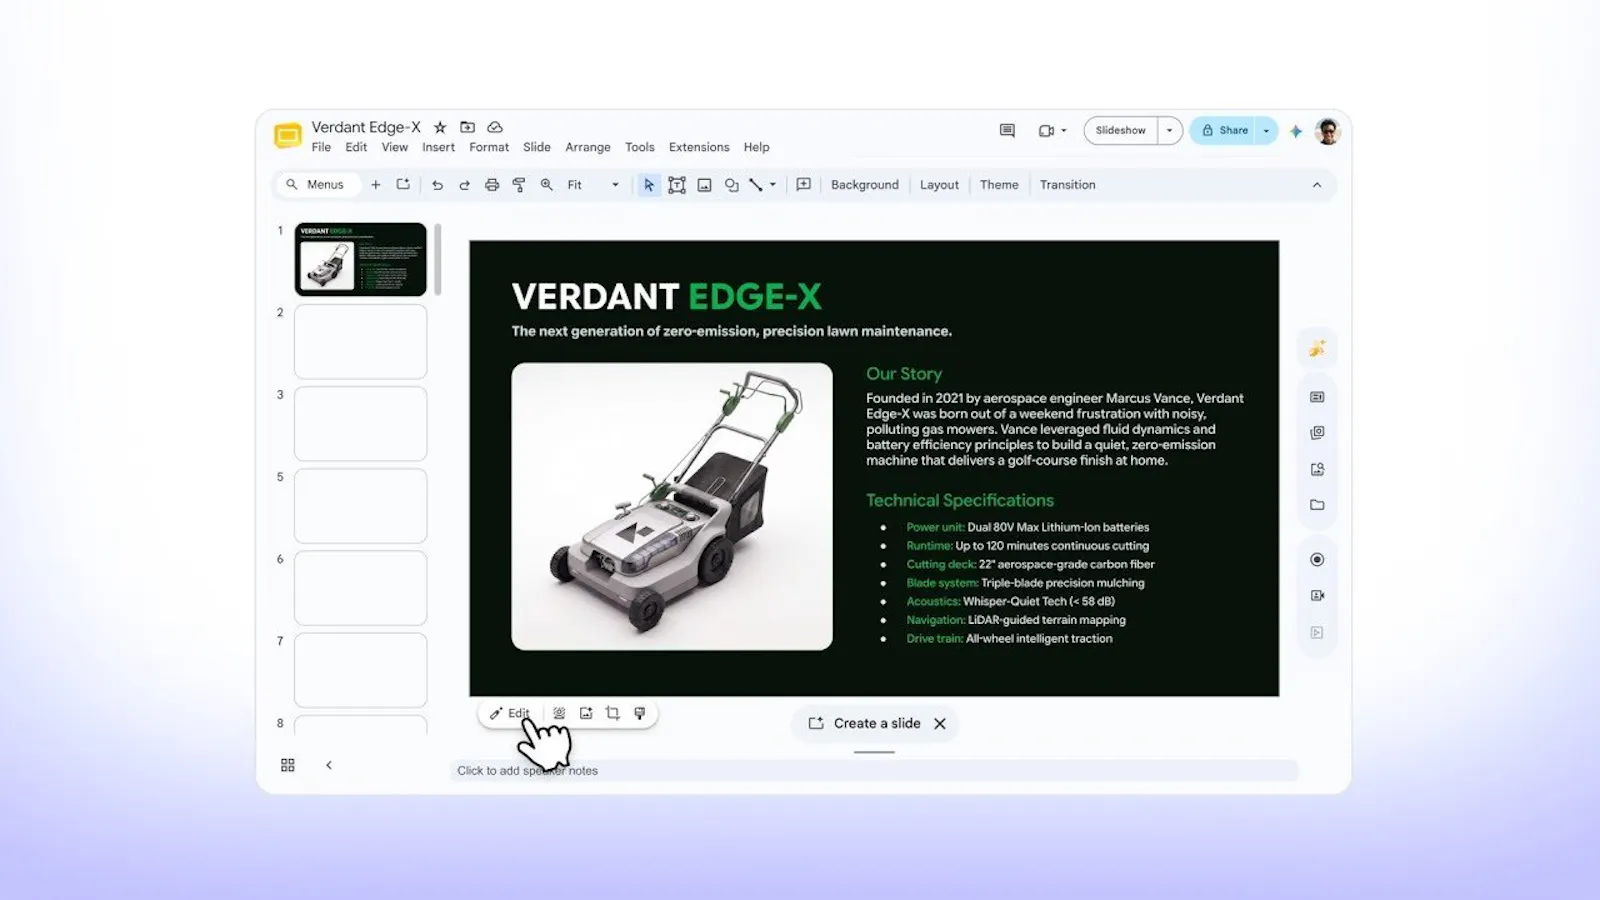Expand the Share options dropdown arrow

1266,130
